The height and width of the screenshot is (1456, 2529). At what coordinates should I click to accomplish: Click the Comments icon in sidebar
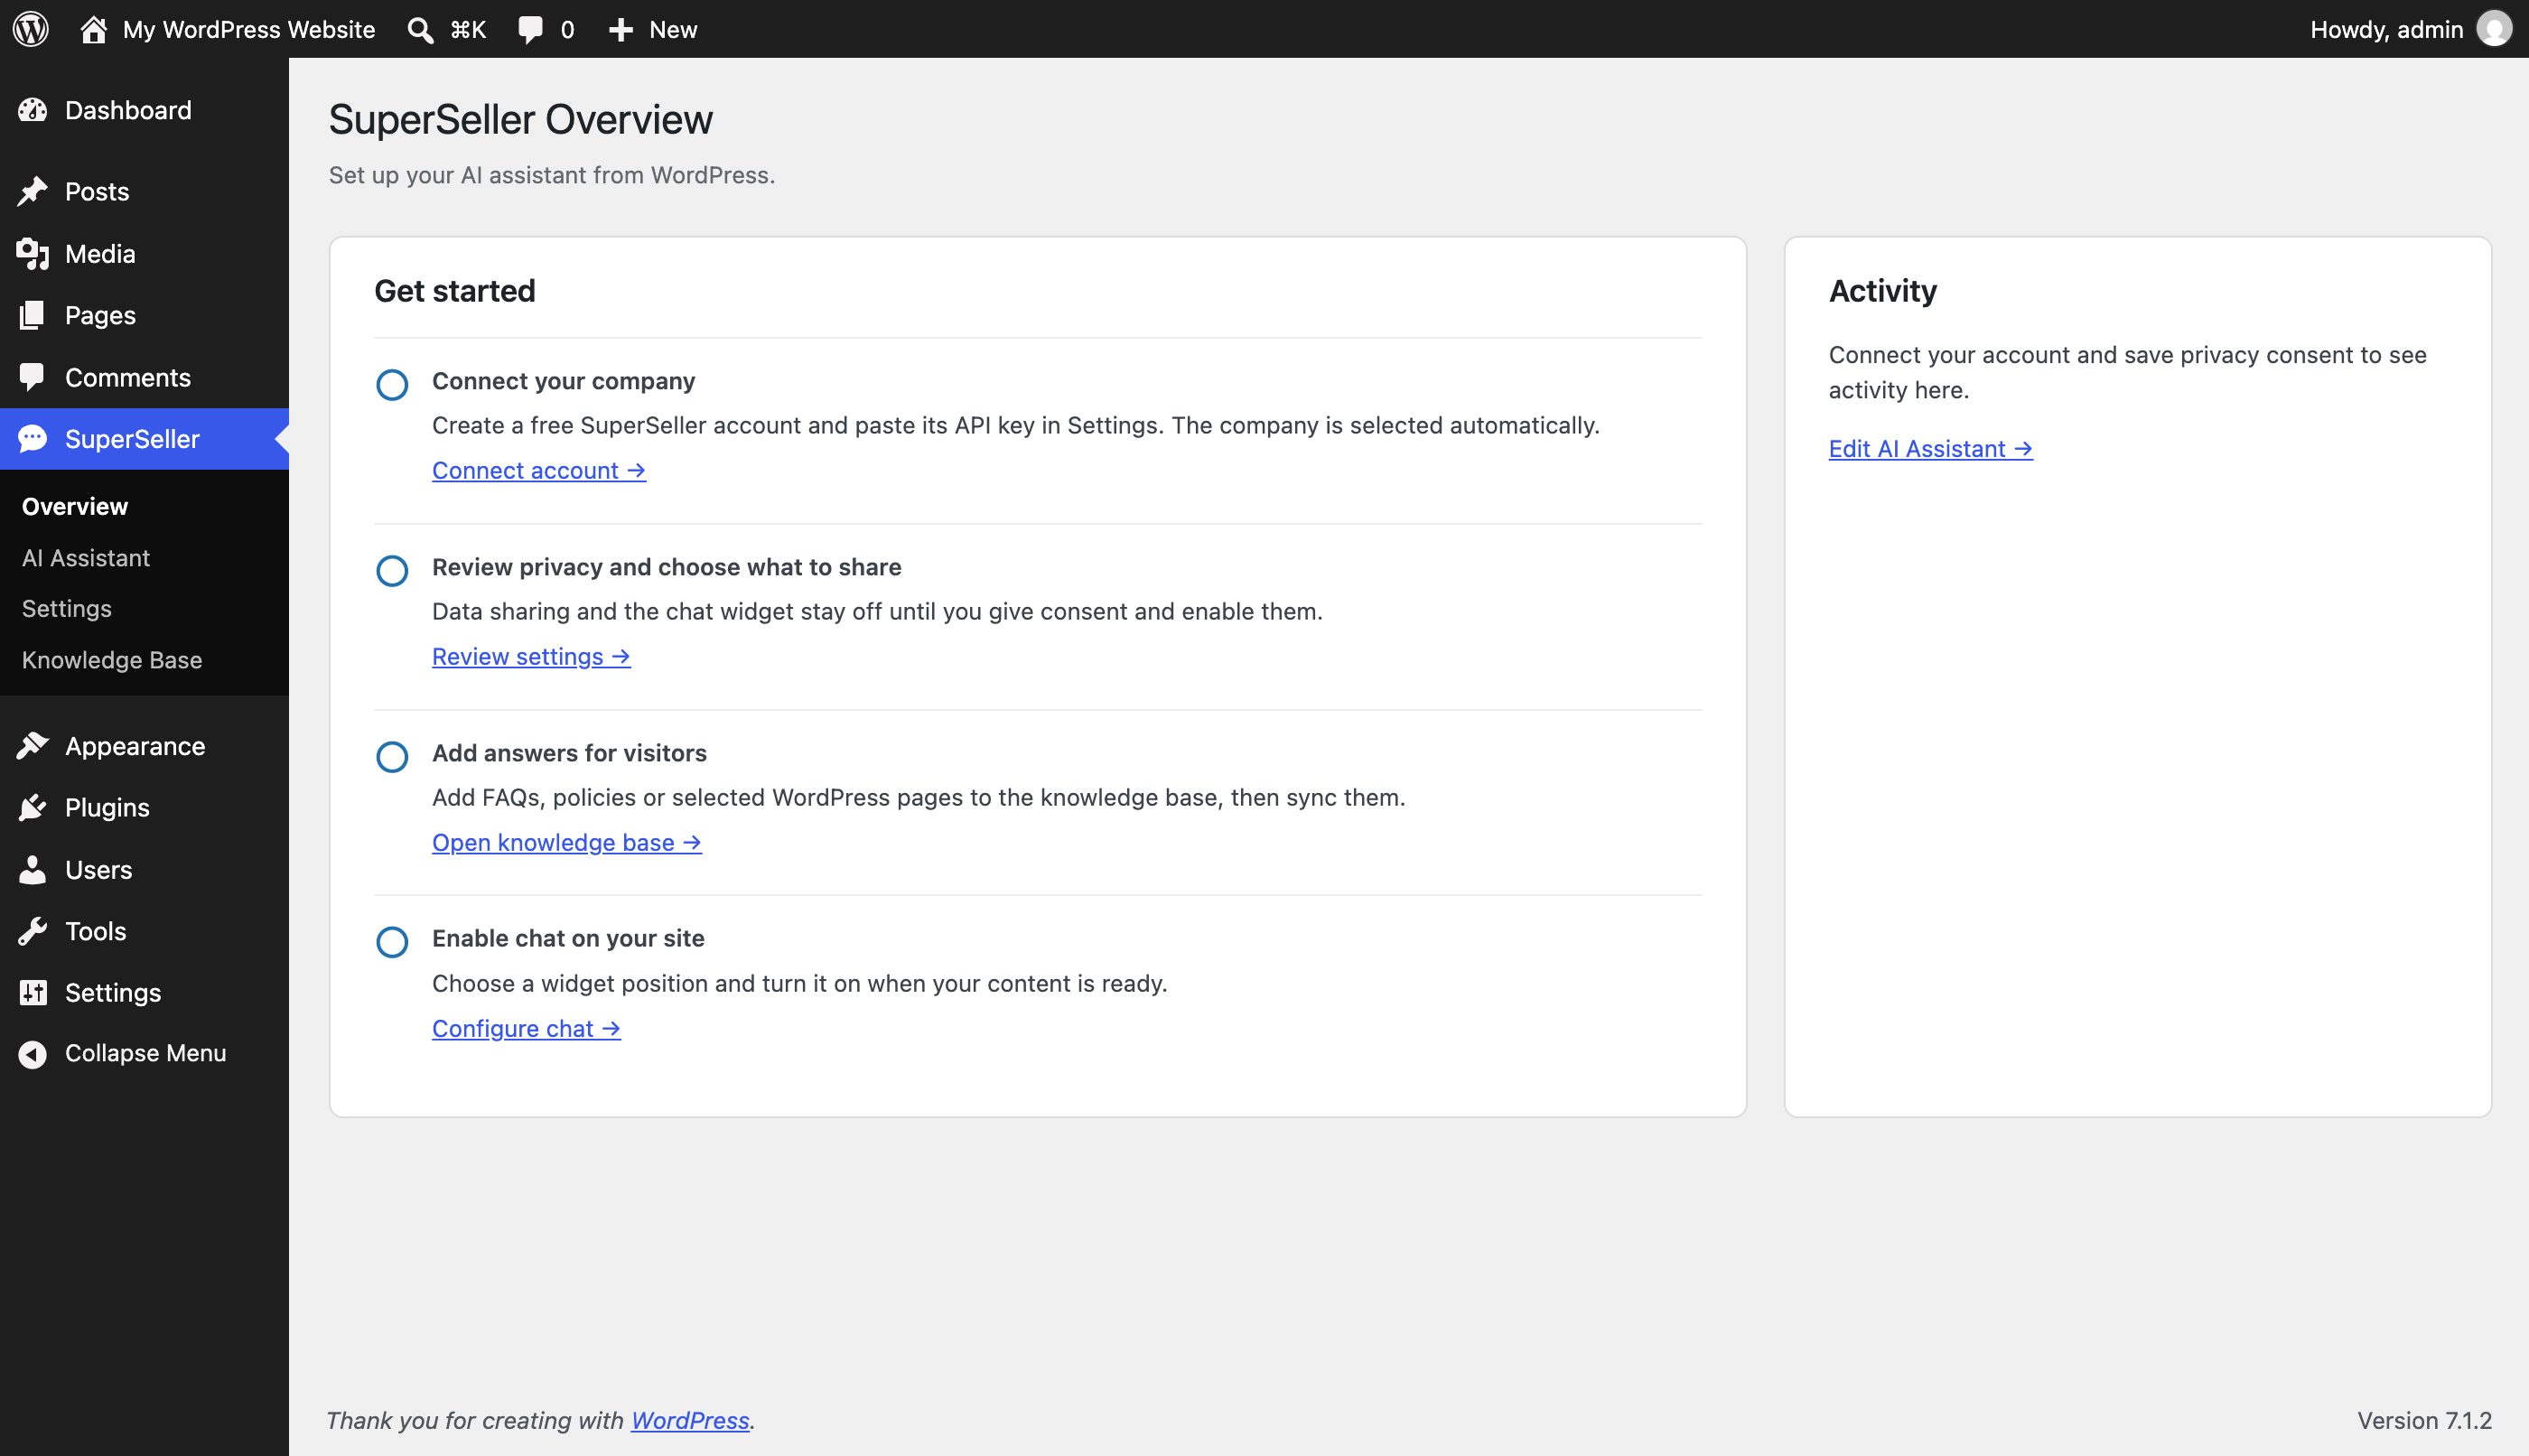coord(32,377)
